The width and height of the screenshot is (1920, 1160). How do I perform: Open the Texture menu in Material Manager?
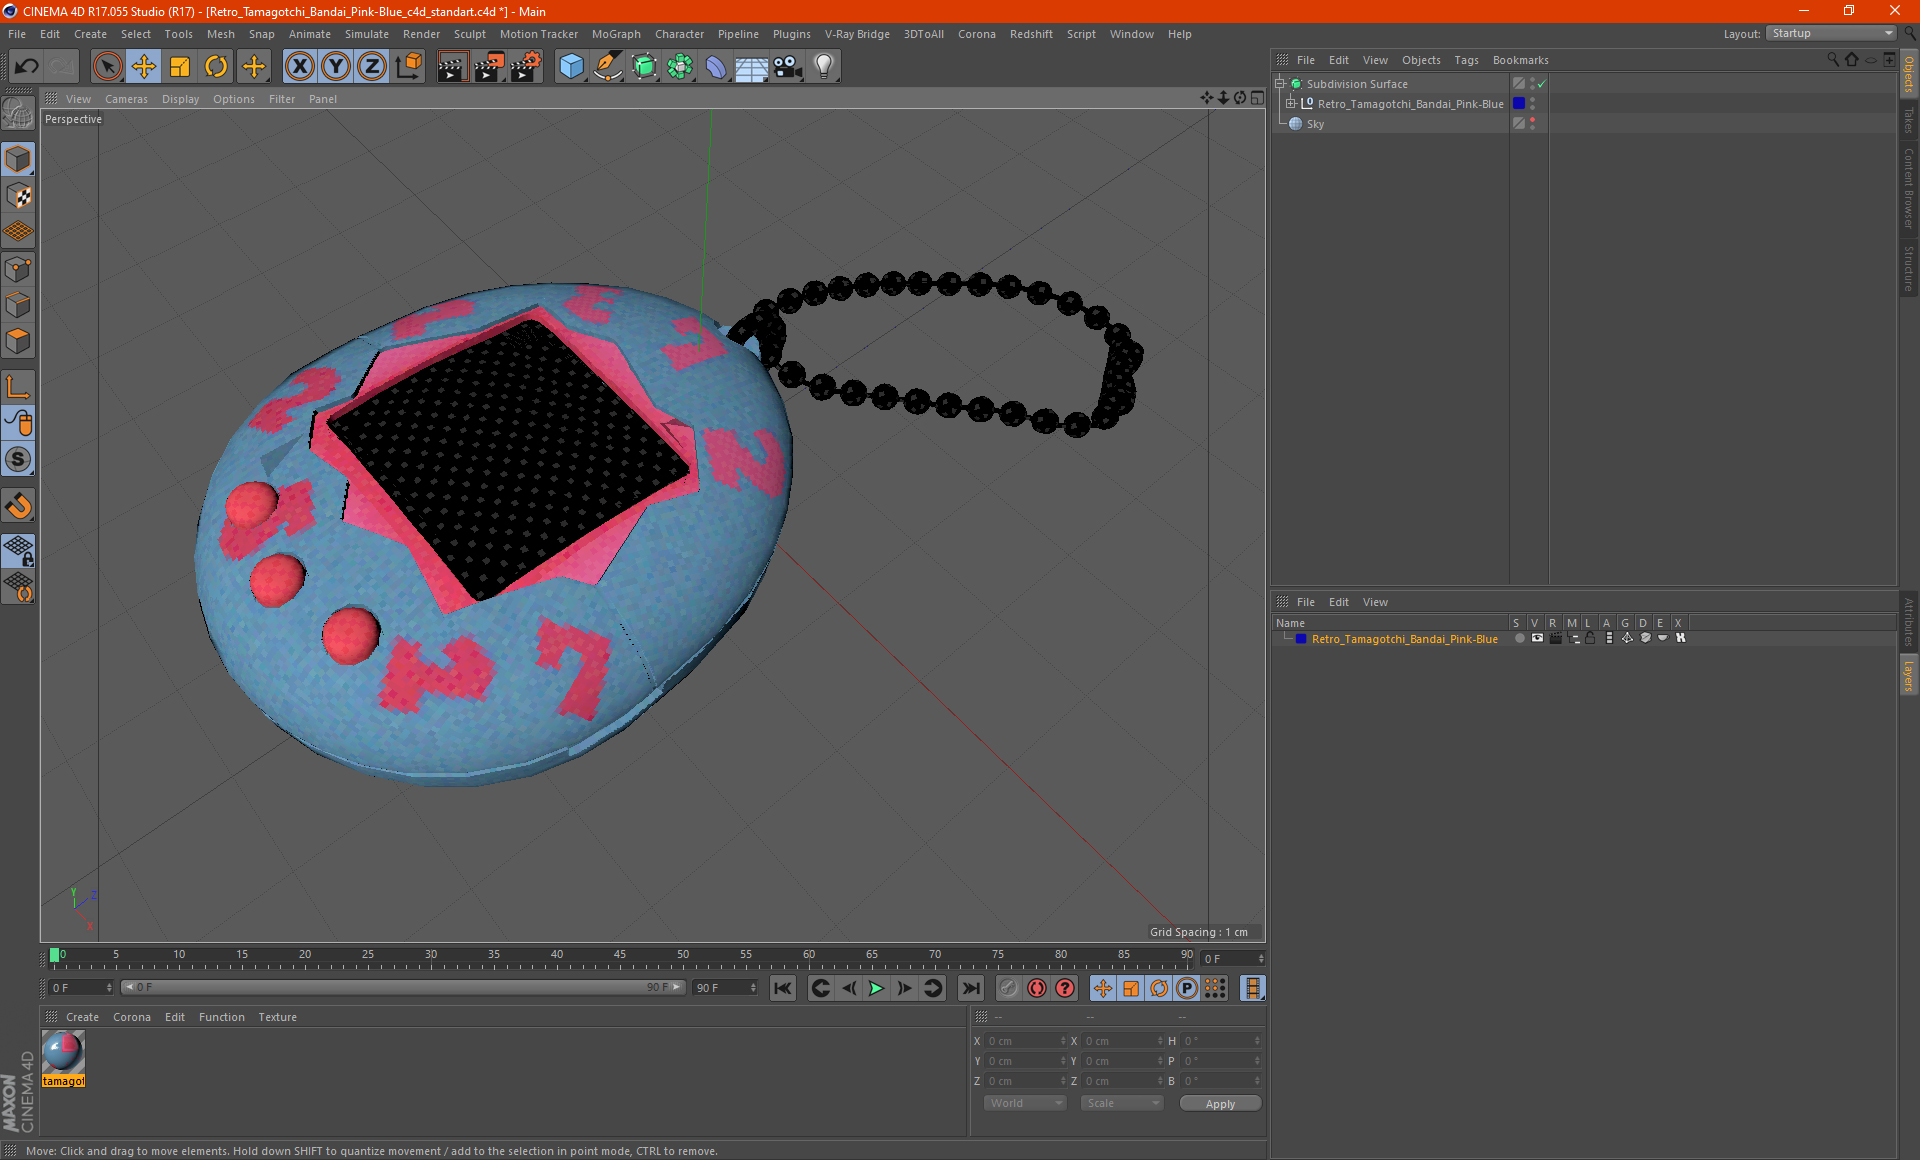(277, 1017)
